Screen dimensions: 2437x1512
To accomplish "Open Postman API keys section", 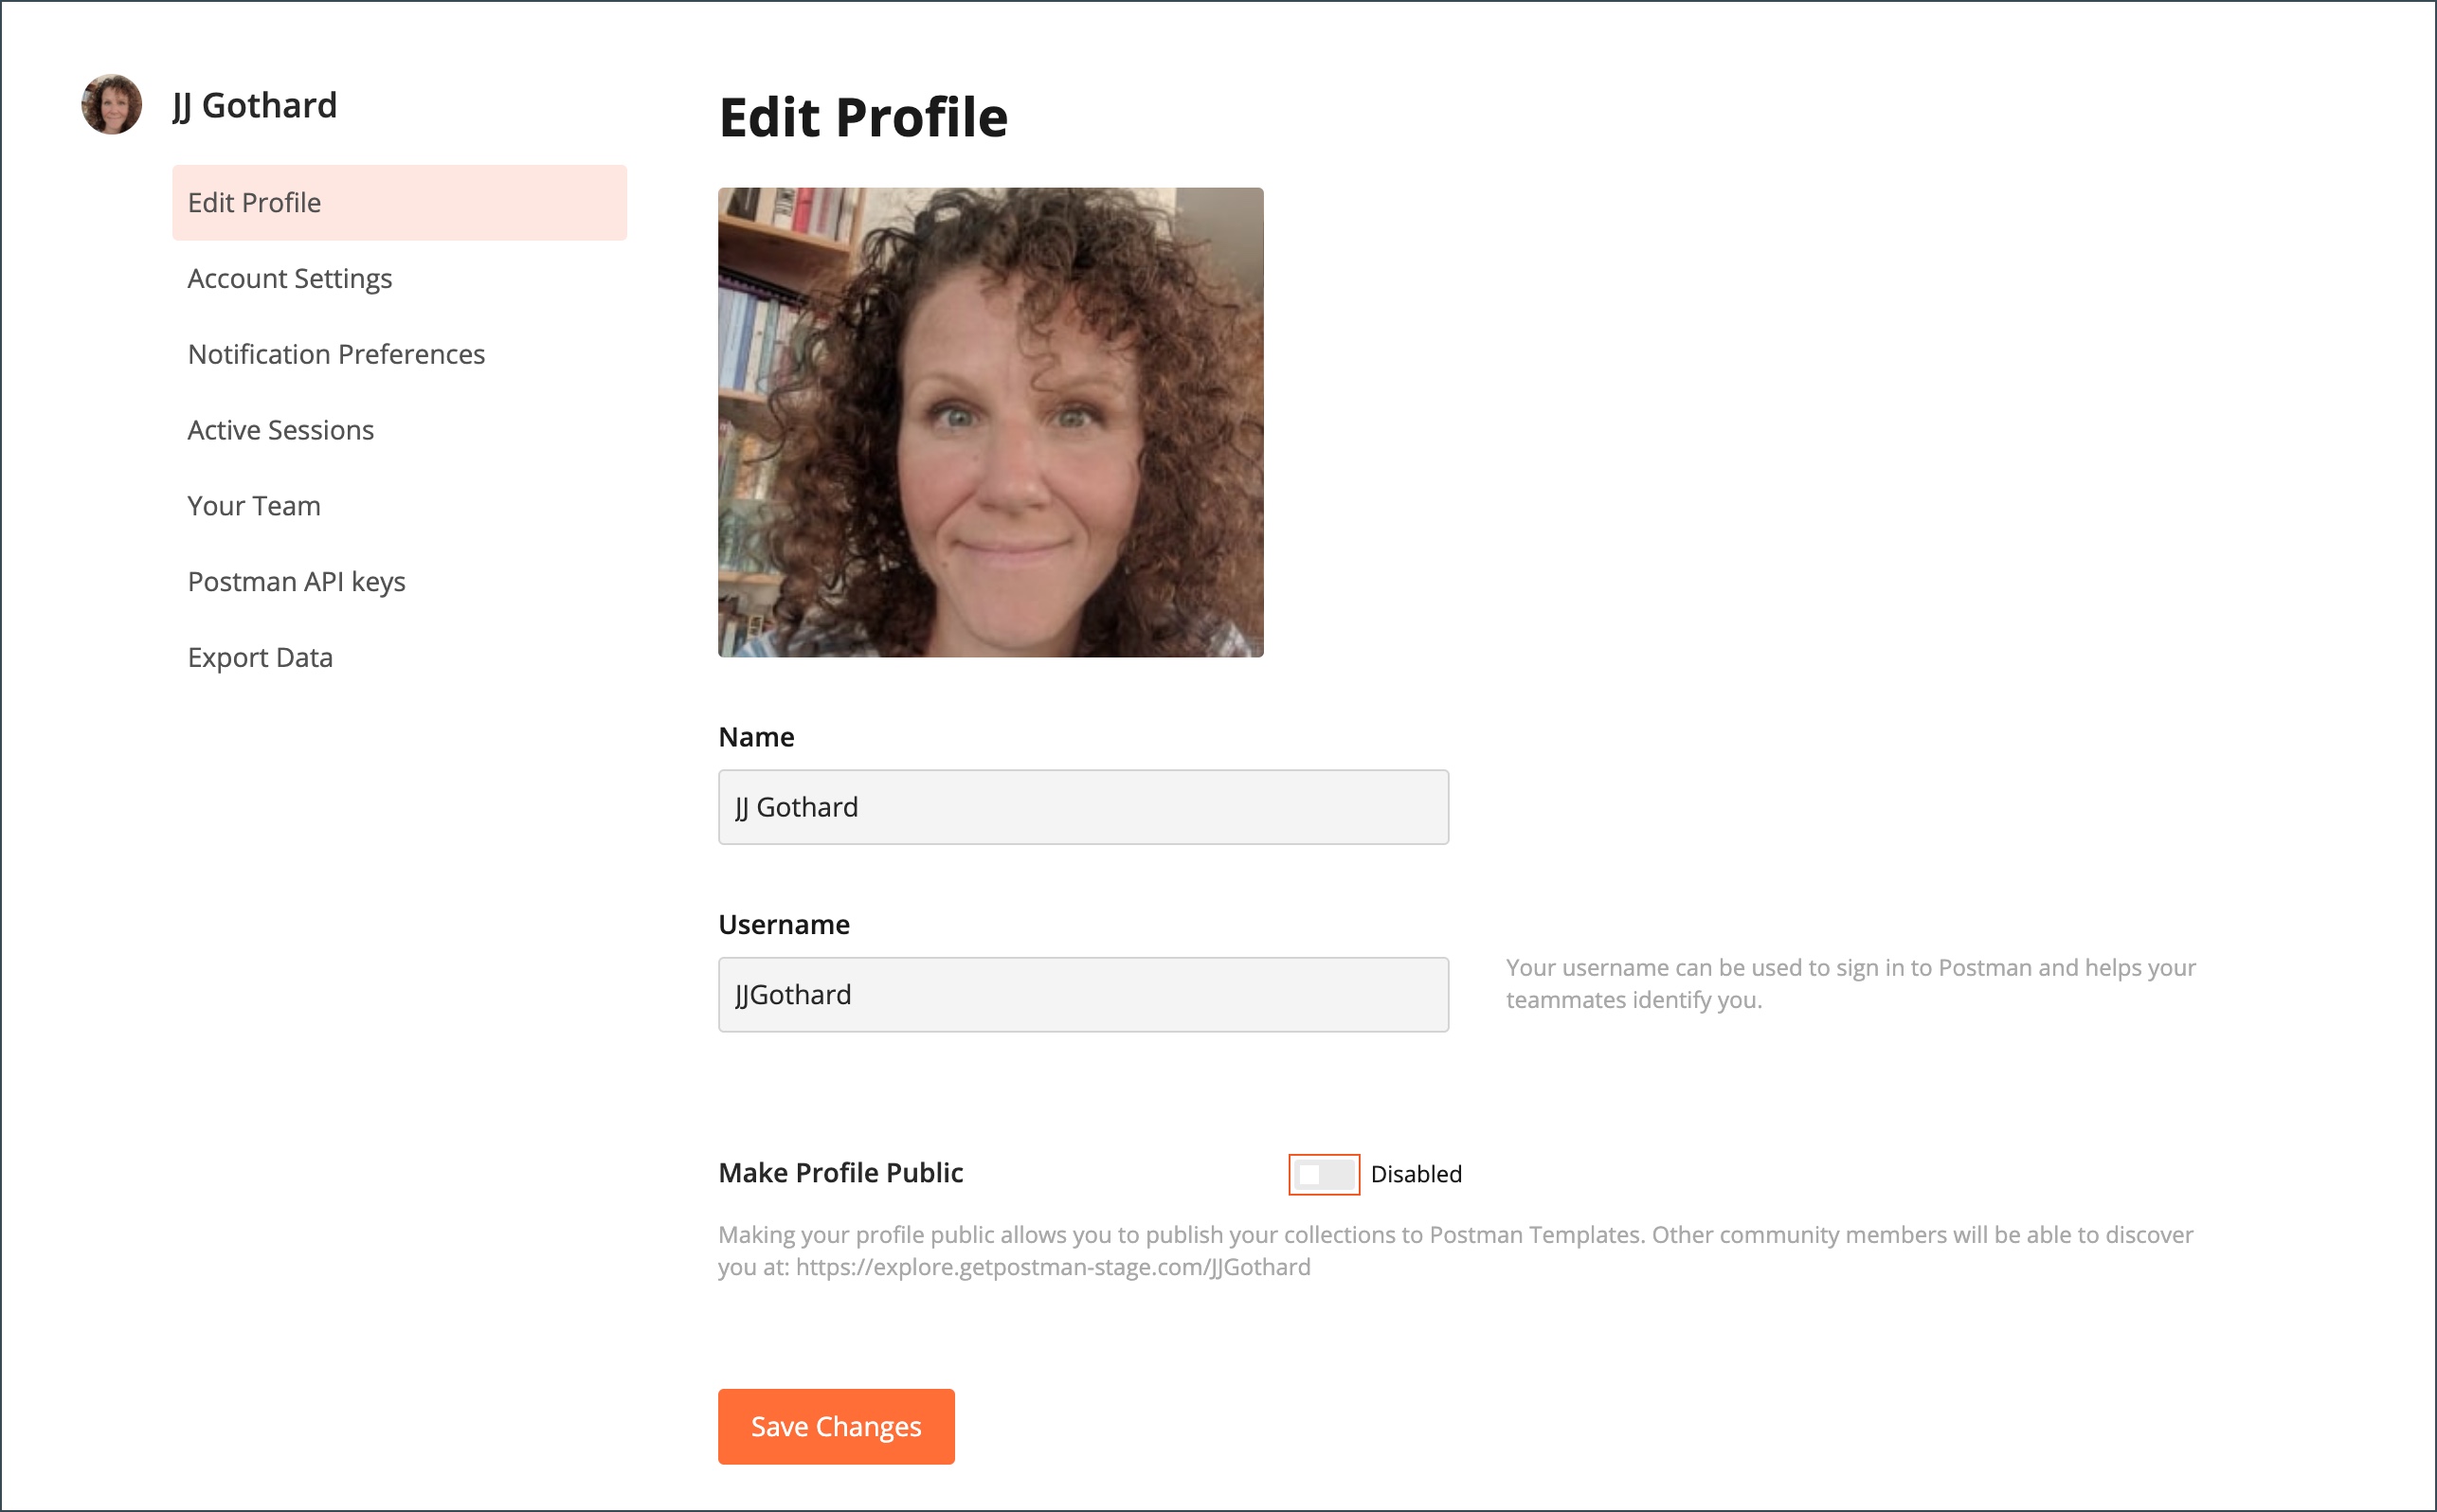I will click(296, 582).
